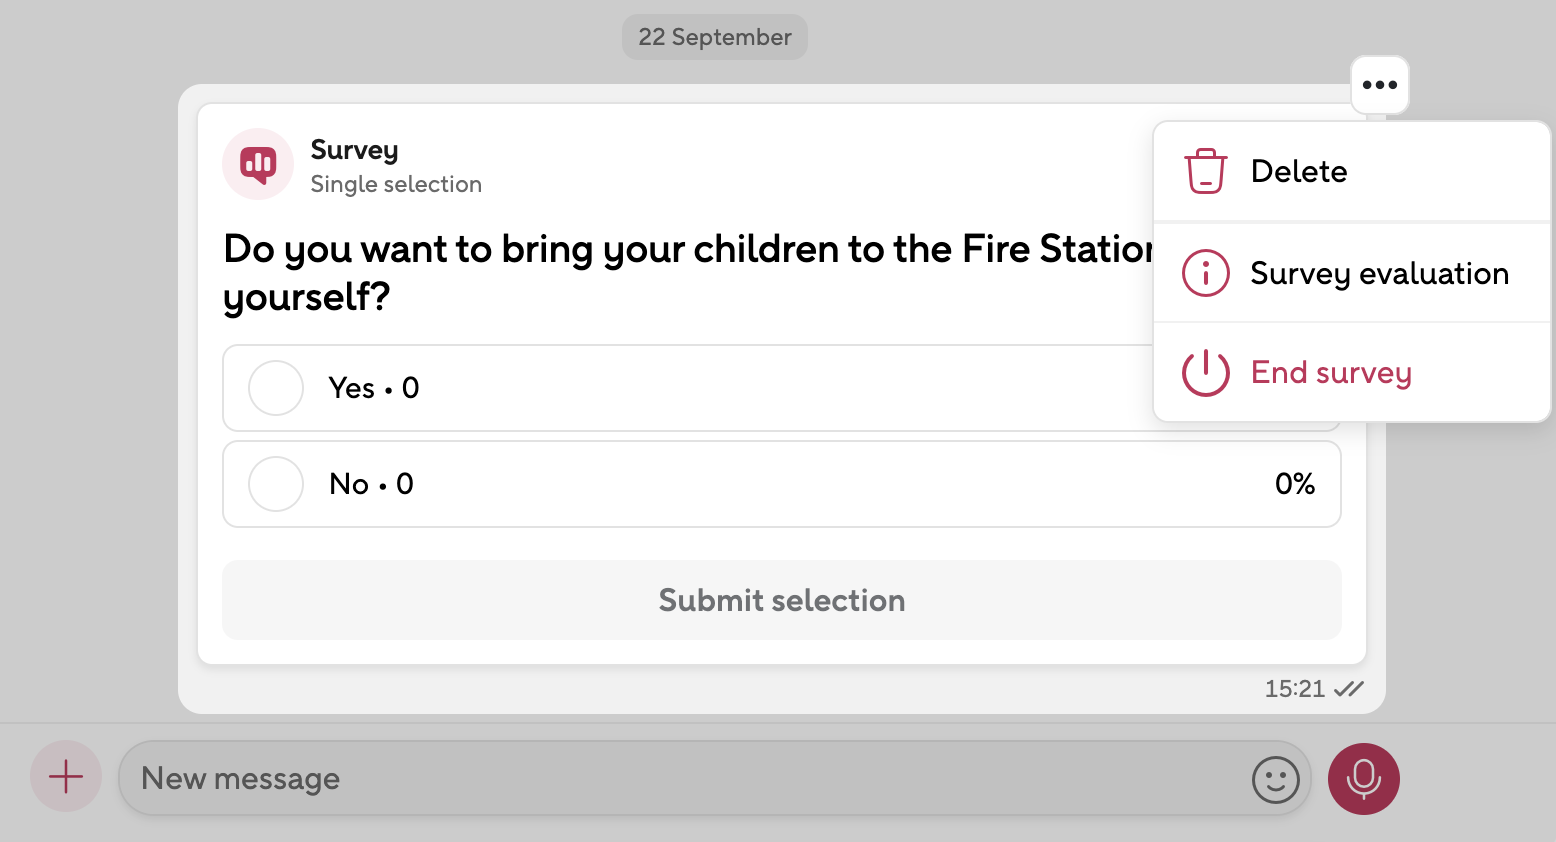The height and width of the screenshot is (842, 1556).
Task: Choose Delete from the context menu
Action: pyautogui.click(x=1298, y=171)
